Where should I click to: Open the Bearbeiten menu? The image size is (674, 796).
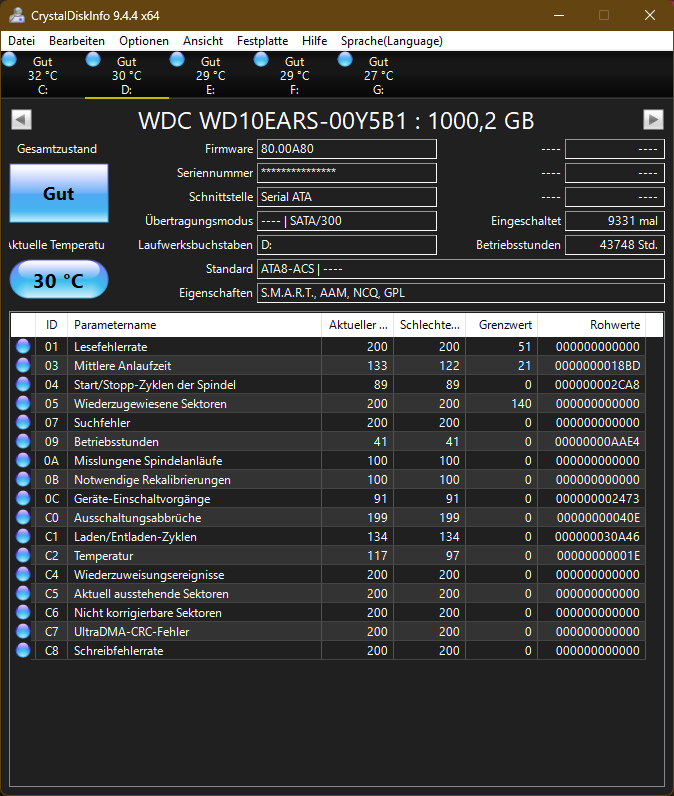[x=77, y=41]
